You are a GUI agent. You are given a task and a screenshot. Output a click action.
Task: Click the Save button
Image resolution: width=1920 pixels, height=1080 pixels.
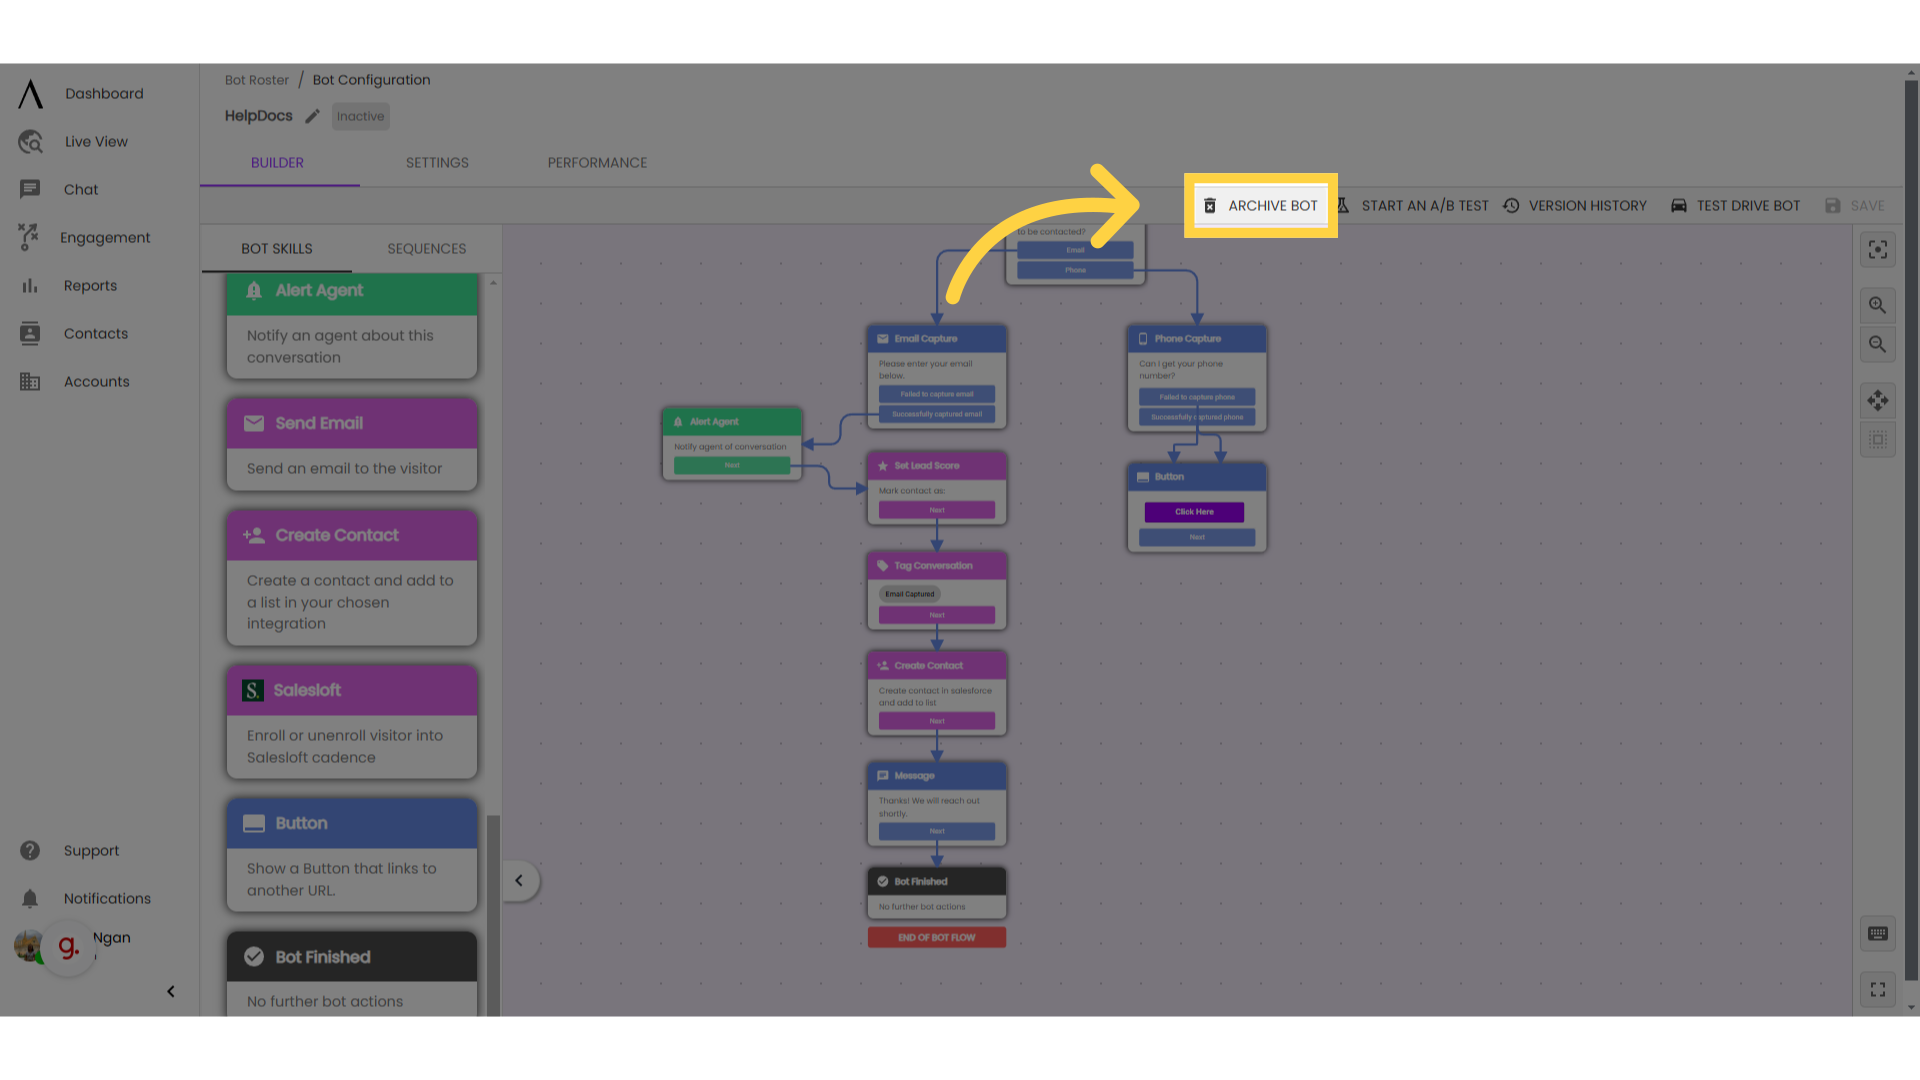pyautogui.click(x=1855, y=206)
